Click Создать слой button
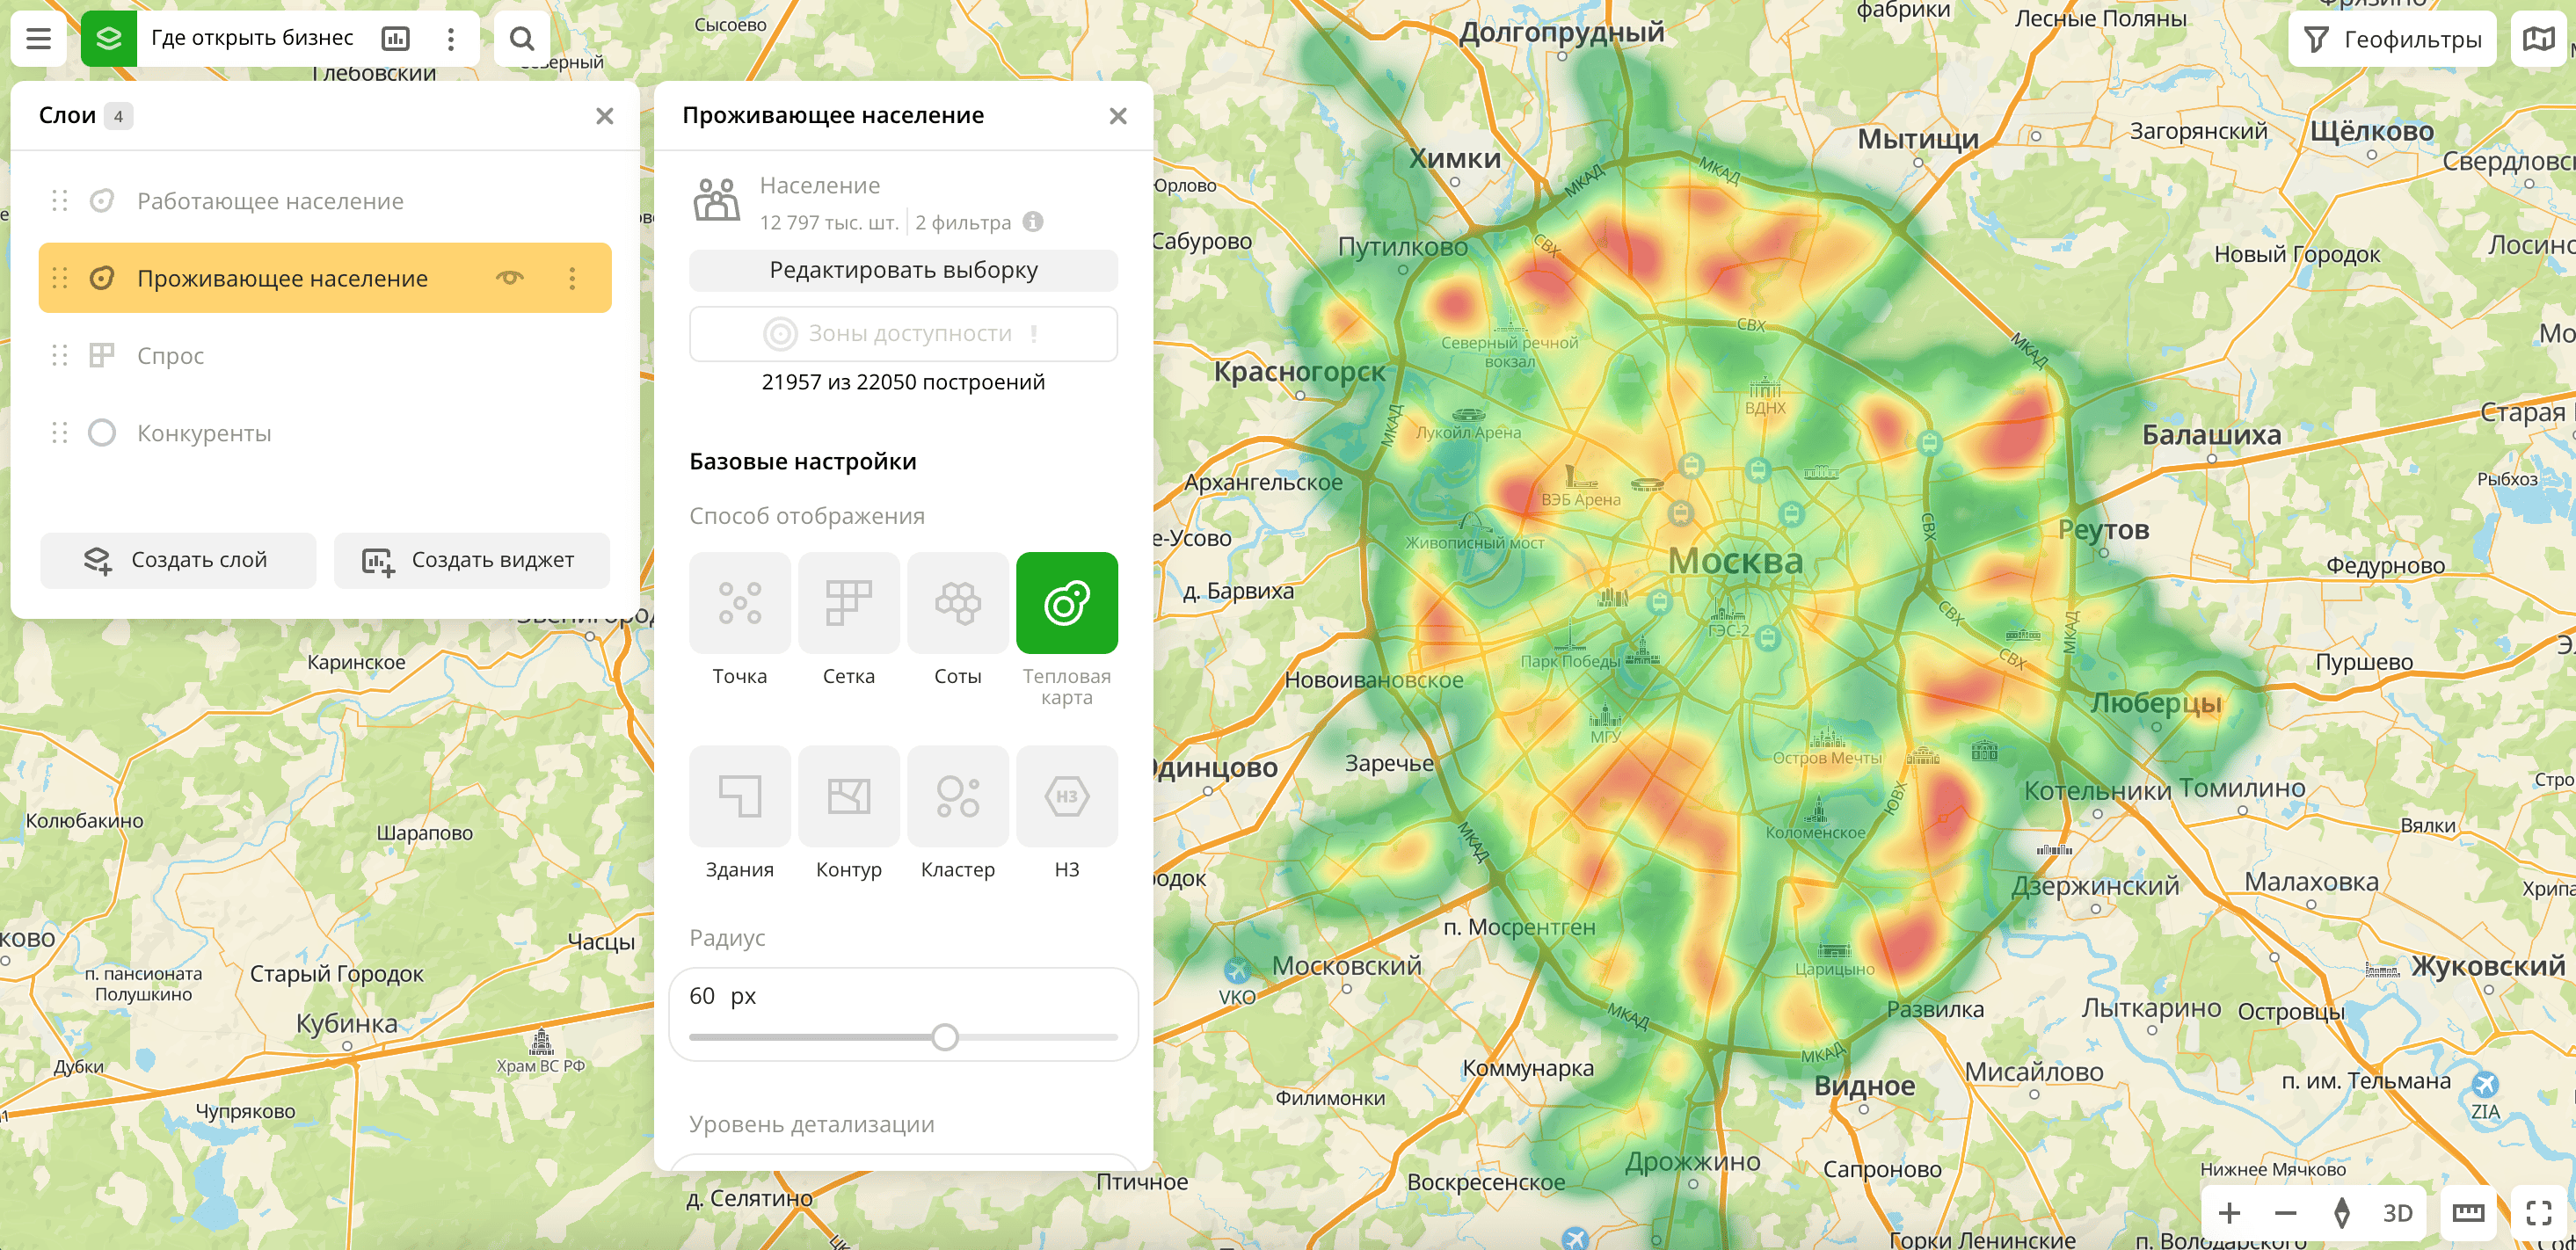Image resolution: width=2576 pixels, height=1250 pixels. 178,560
